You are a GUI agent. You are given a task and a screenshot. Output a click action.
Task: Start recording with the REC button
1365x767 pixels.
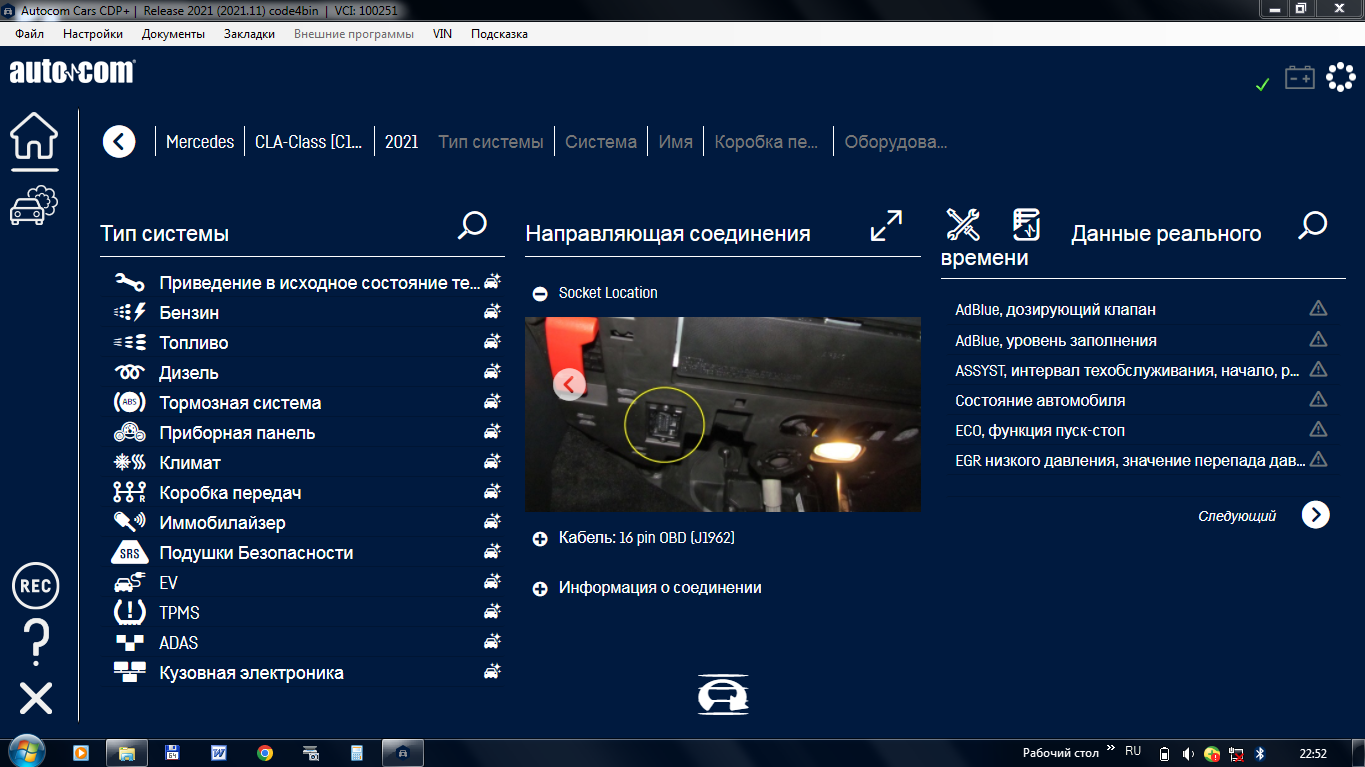pos(36,586)
